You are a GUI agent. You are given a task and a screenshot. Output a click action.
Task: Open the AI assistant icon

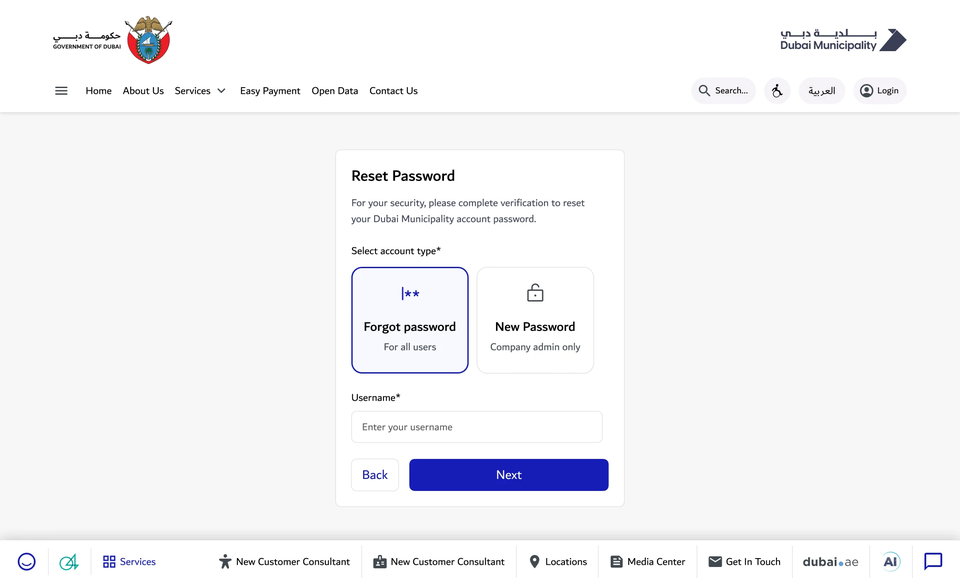(890, 562)
